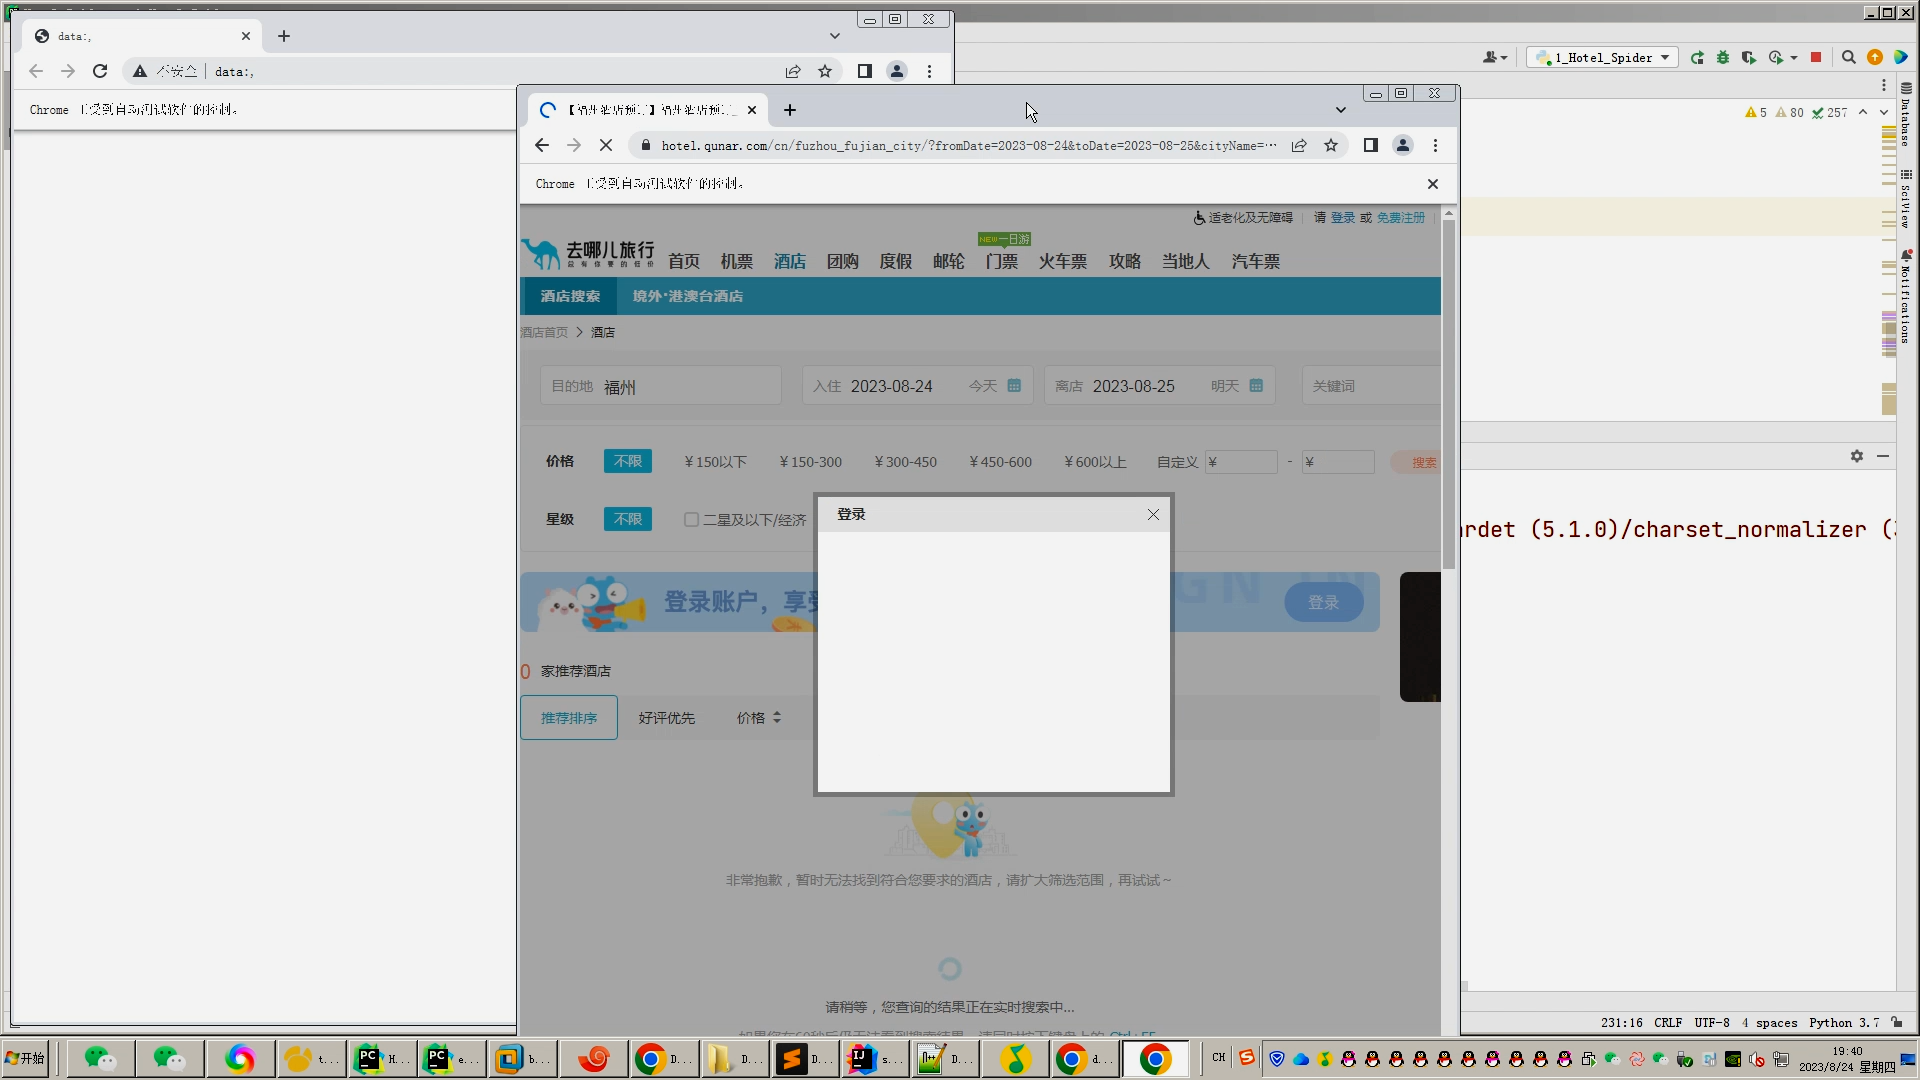
Task: Click the PyCharm search magnifier icon
Action: click(x=1849, y=58)
